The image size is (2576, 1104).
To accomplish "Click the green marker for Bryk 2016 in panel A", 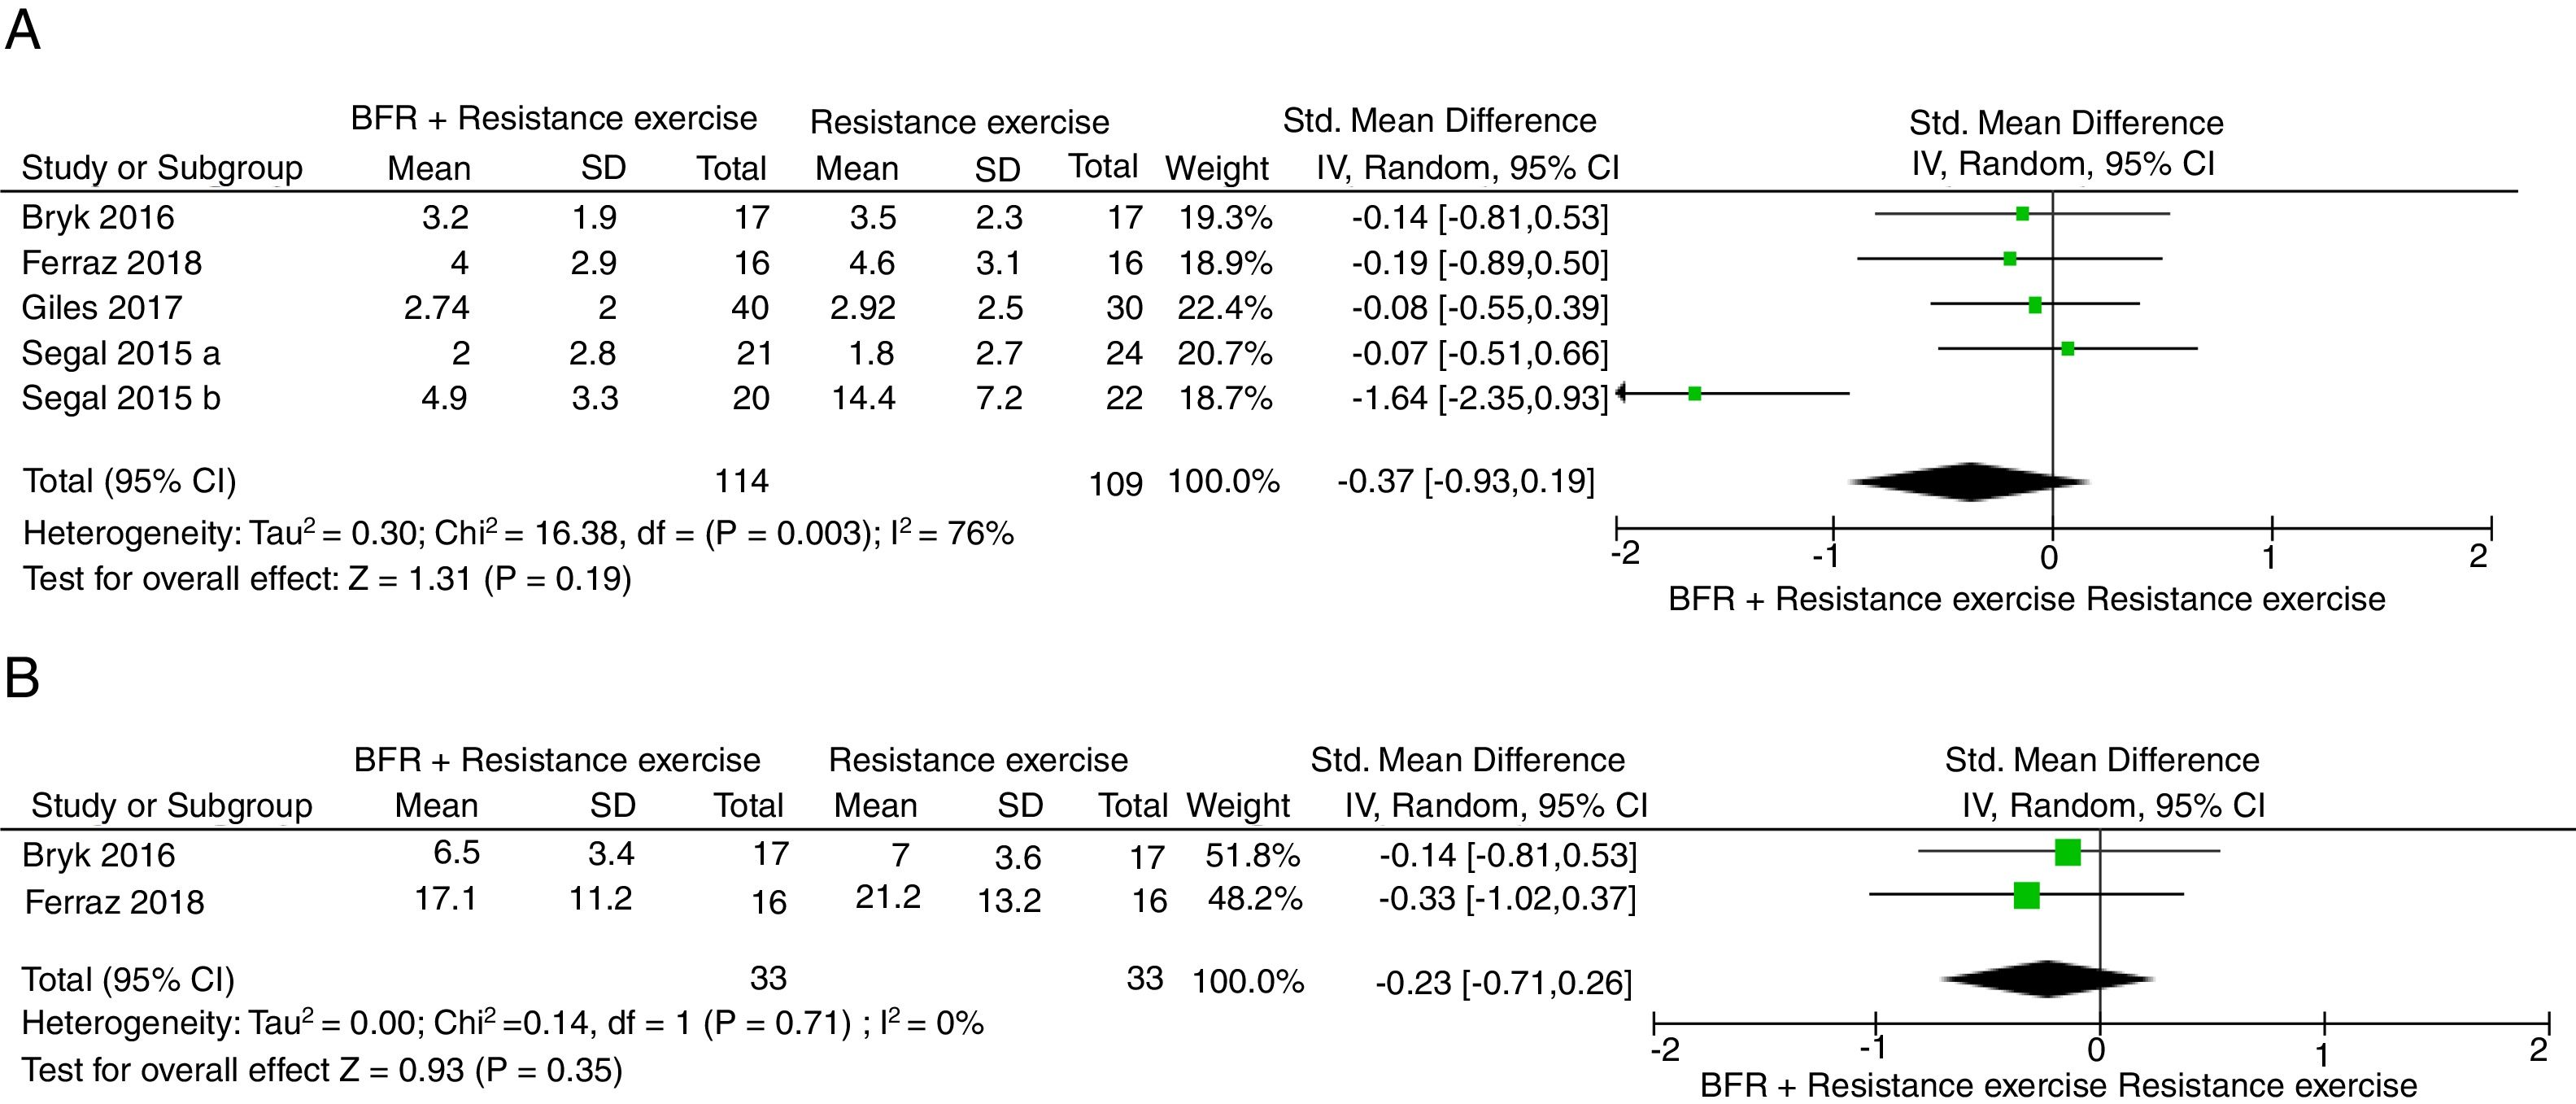I will coord(2022,213).
